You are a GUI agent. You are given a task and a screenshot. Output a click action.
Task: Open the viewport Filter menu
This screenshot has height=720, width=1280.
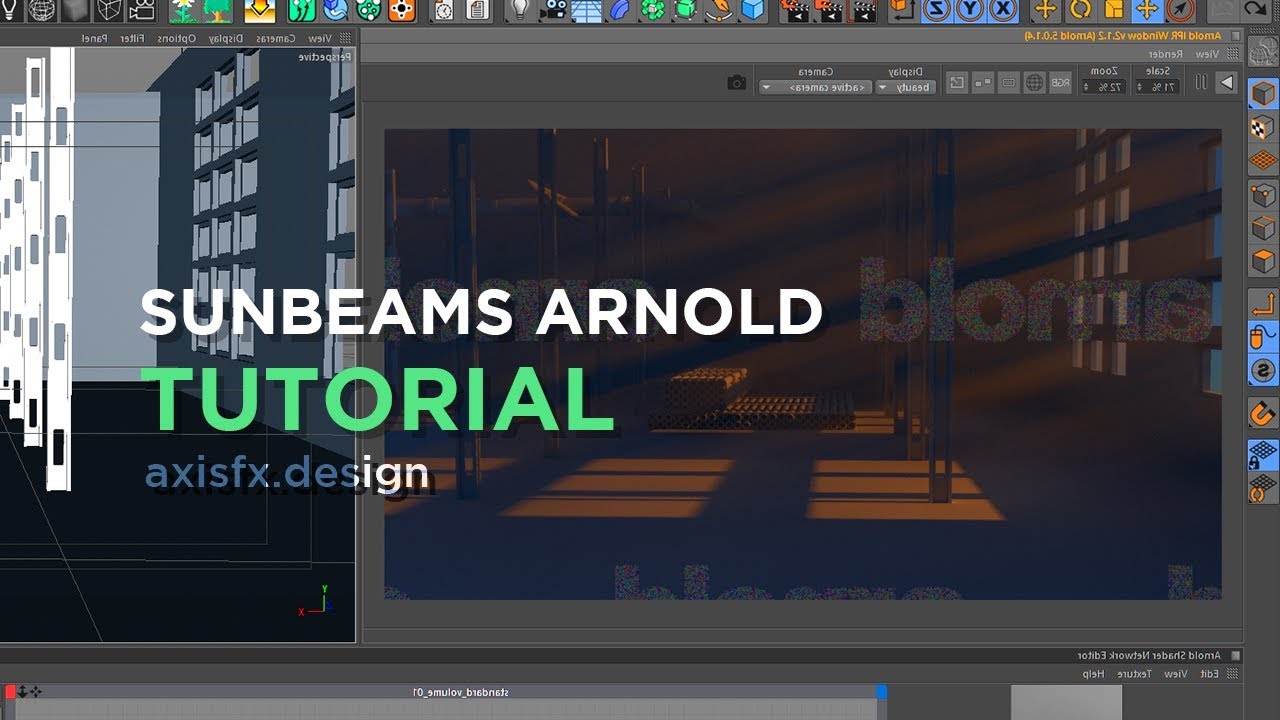[131, 38]
